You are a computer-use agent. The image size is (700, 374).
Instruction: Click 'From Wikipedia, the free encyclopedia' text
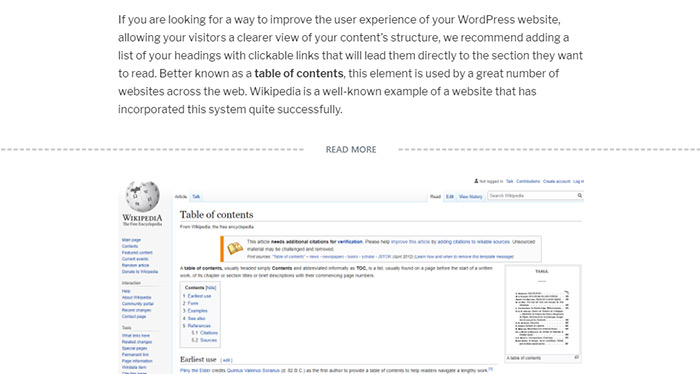(217, 227)
